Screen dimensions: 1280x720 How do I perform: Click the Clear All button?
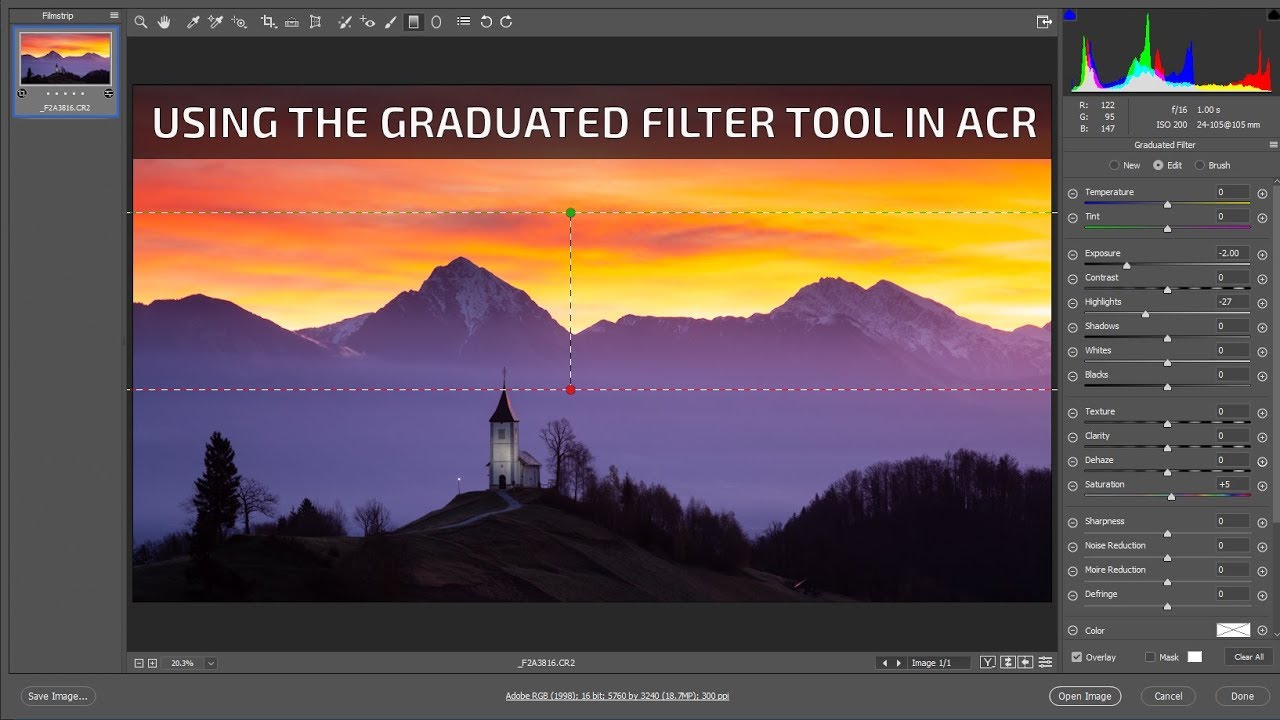1249,657
